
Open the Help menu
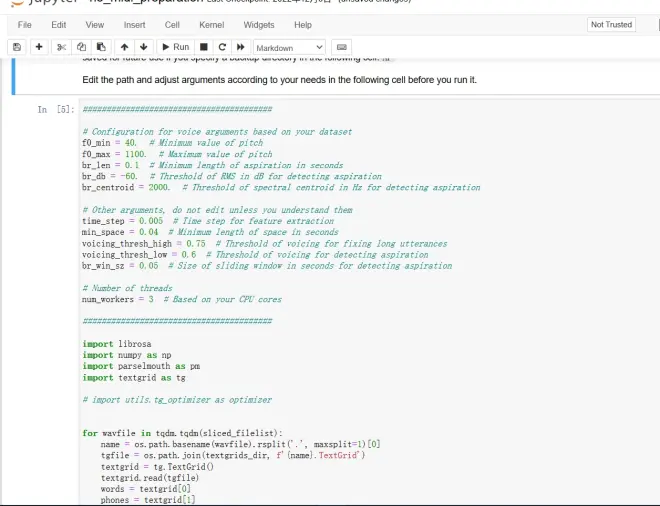pyautogui.click(x=303, y=25)
